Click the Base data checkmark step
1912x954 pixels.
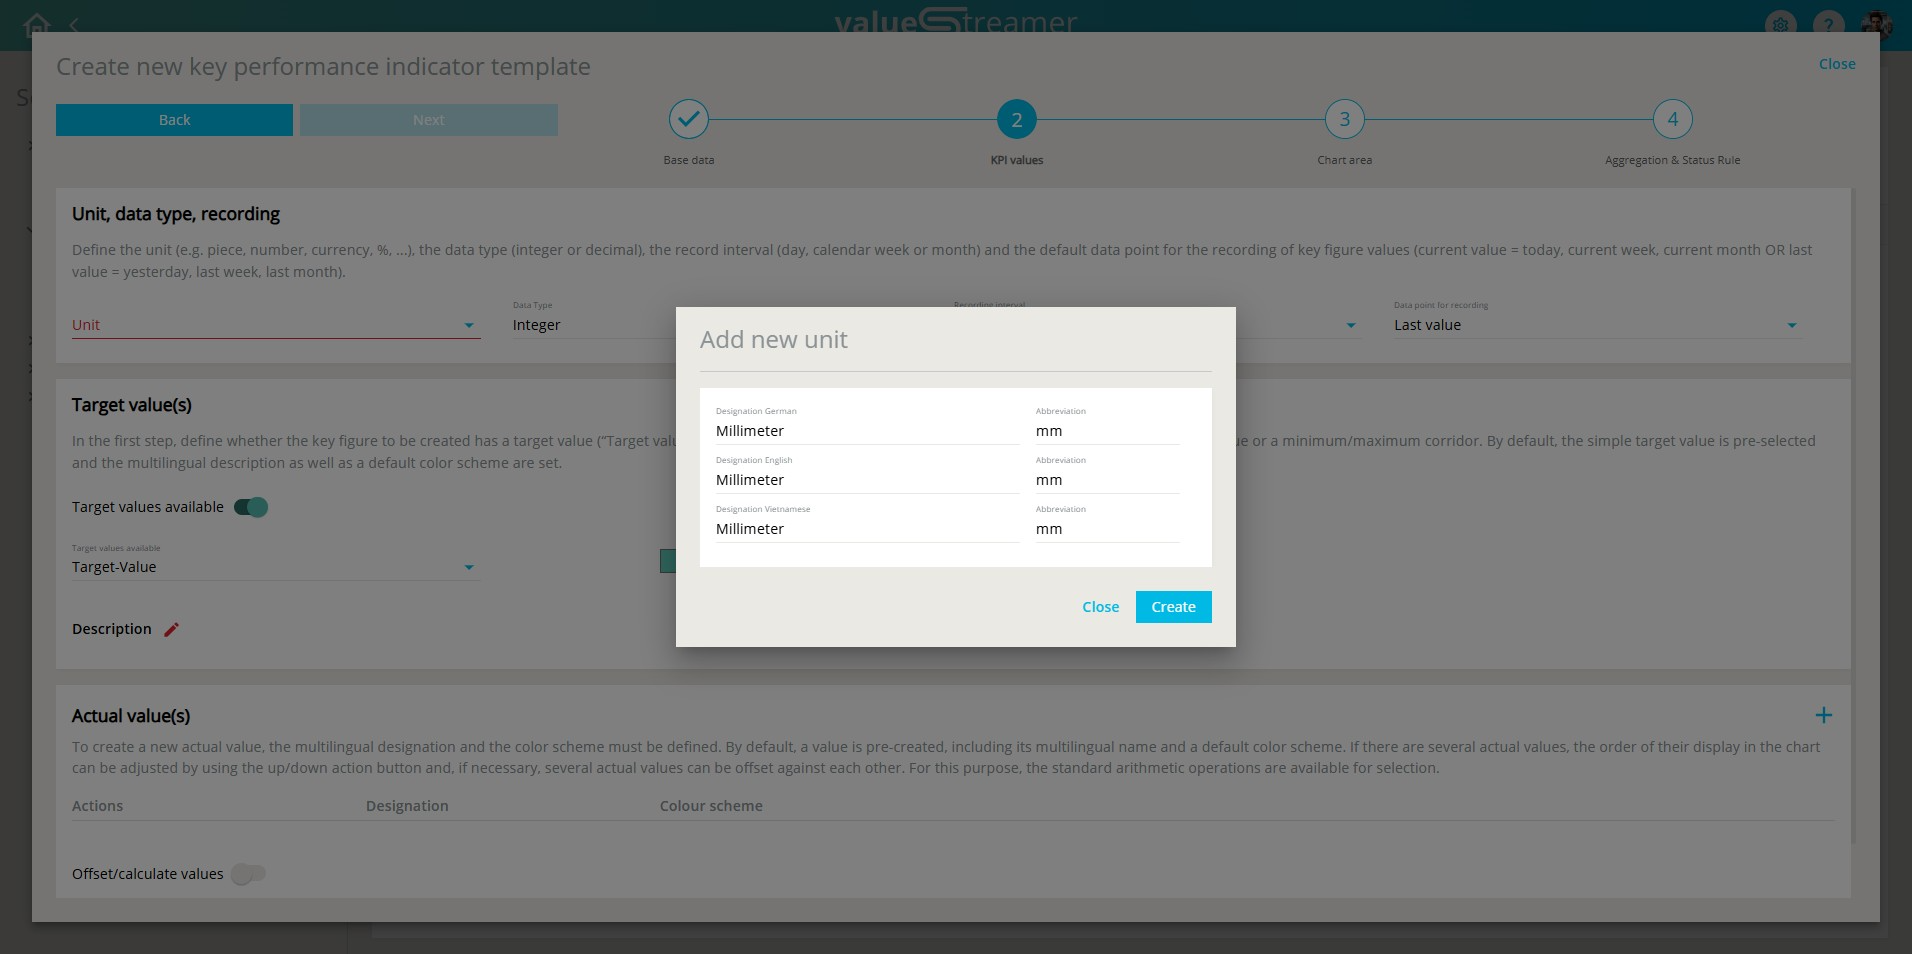[688, 120]
